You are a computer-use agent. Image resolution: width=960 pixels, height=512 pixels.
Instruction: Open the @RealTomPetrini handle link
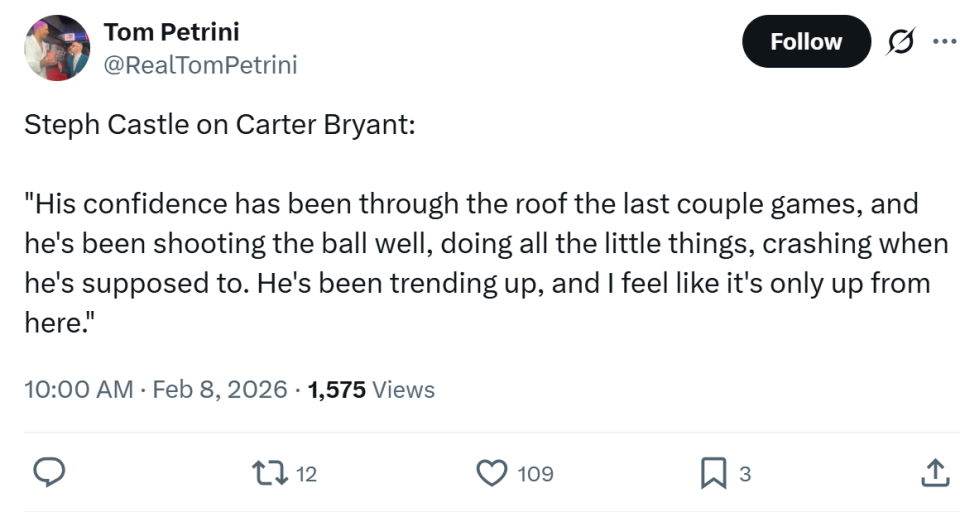(x=200, y=65)
